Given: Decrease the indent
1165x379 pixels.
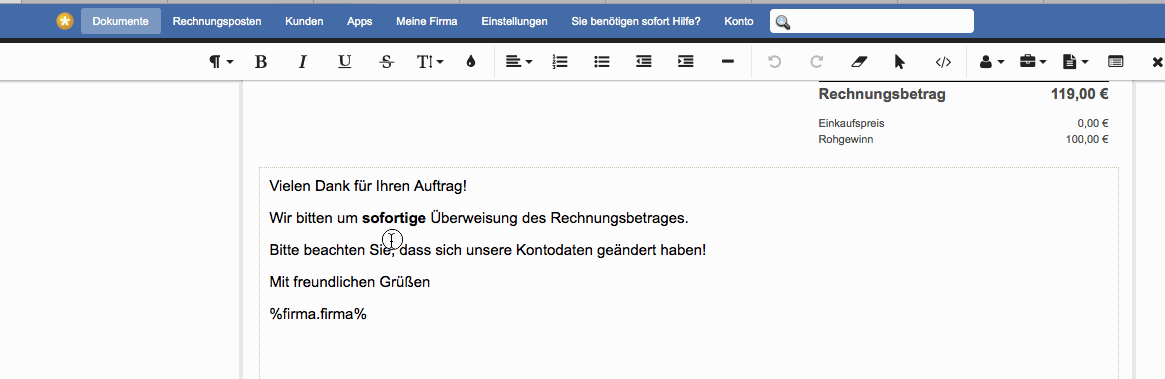Looking at the screenshot, I should click(644, 62).
